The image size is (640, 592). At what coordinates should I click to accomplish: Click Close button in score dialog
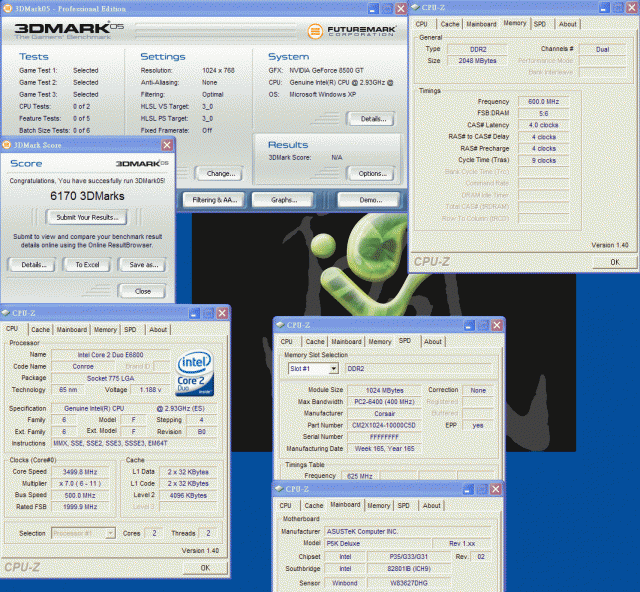[142, 291]
